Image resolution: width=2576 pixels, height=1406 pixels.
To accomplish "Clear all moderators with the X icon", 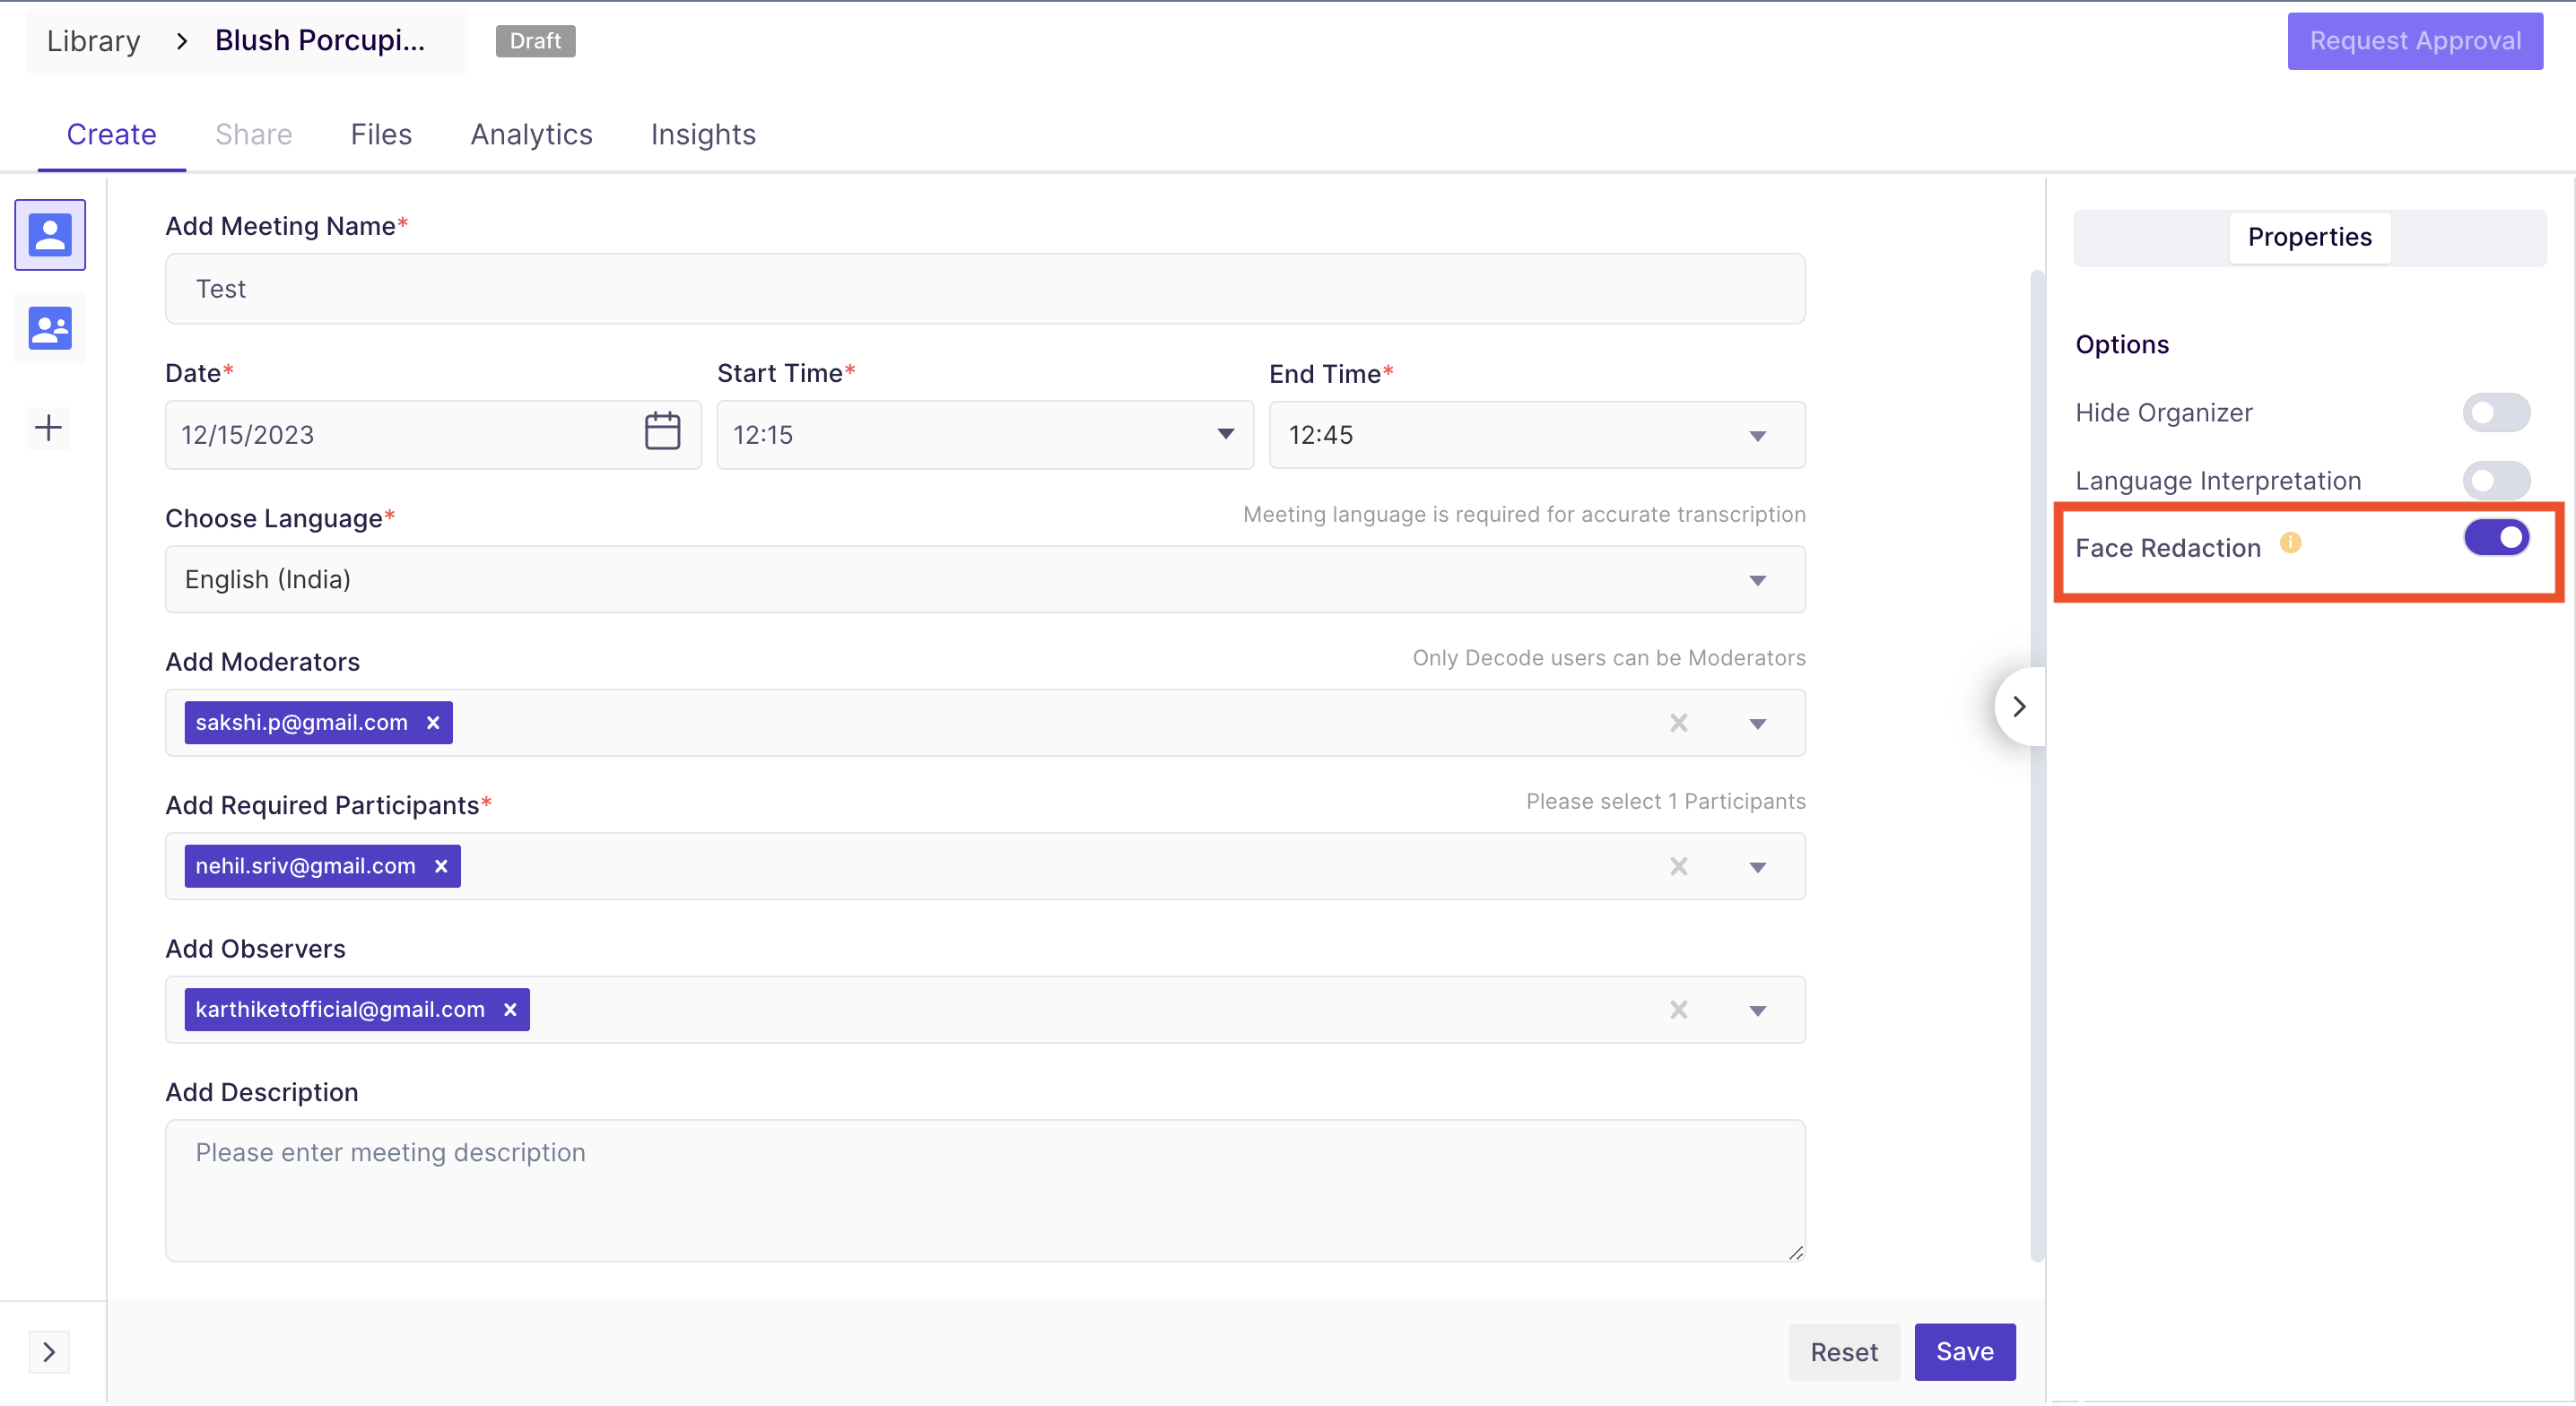I will point(1679,723).
